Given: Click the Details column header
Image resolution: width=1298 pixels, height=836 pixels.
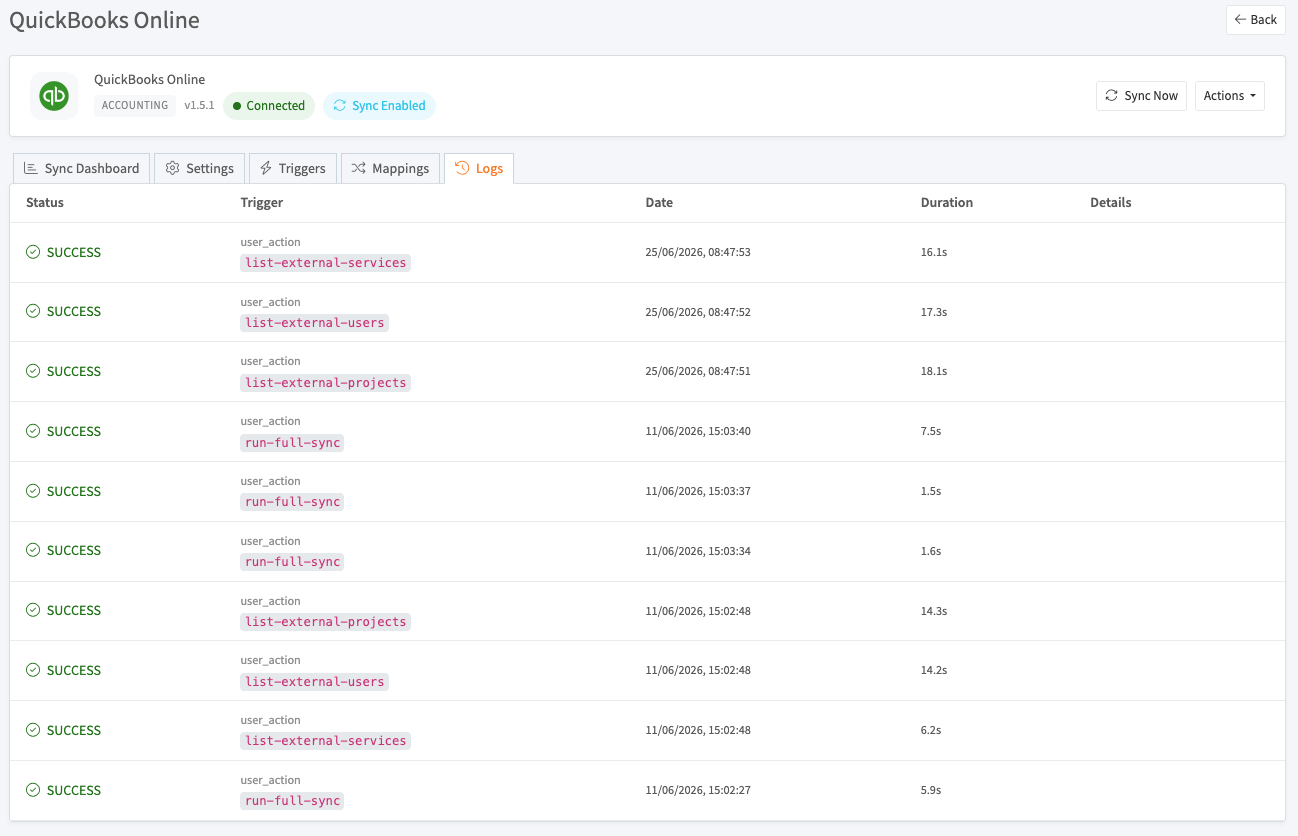Looking at the screenshot, I should click(1111, 203).
